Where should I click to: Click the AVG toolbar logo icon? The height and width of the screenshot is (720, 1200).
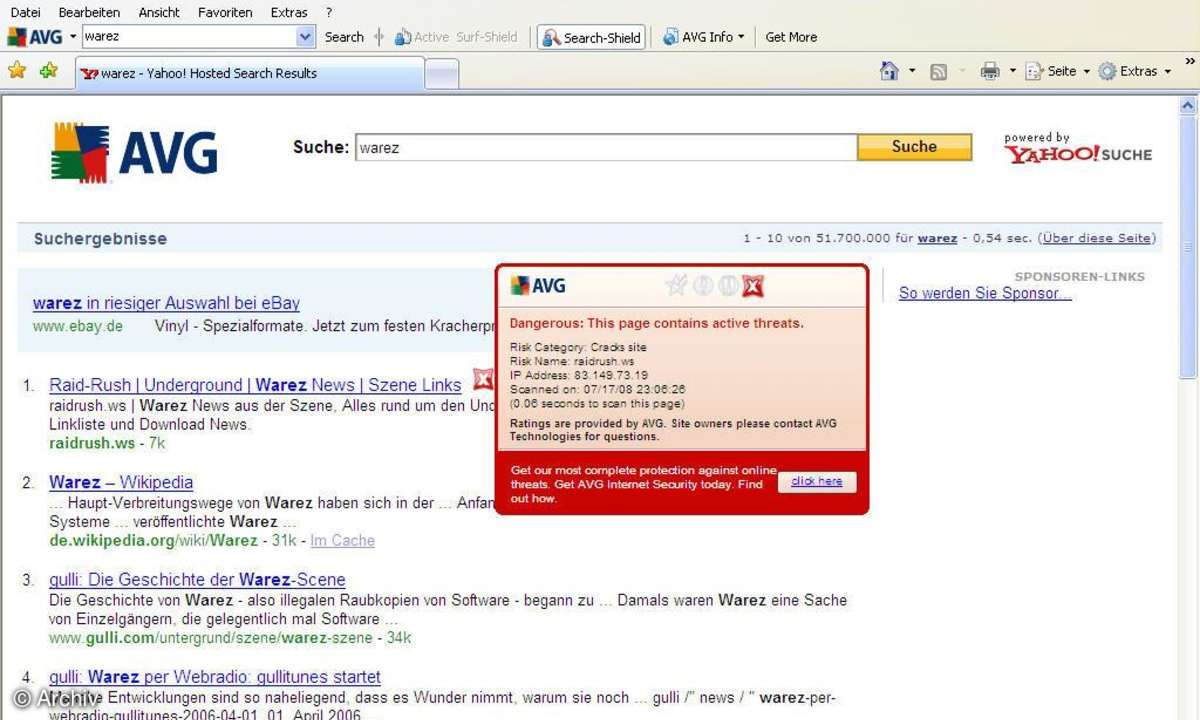(x=34, y=37)
